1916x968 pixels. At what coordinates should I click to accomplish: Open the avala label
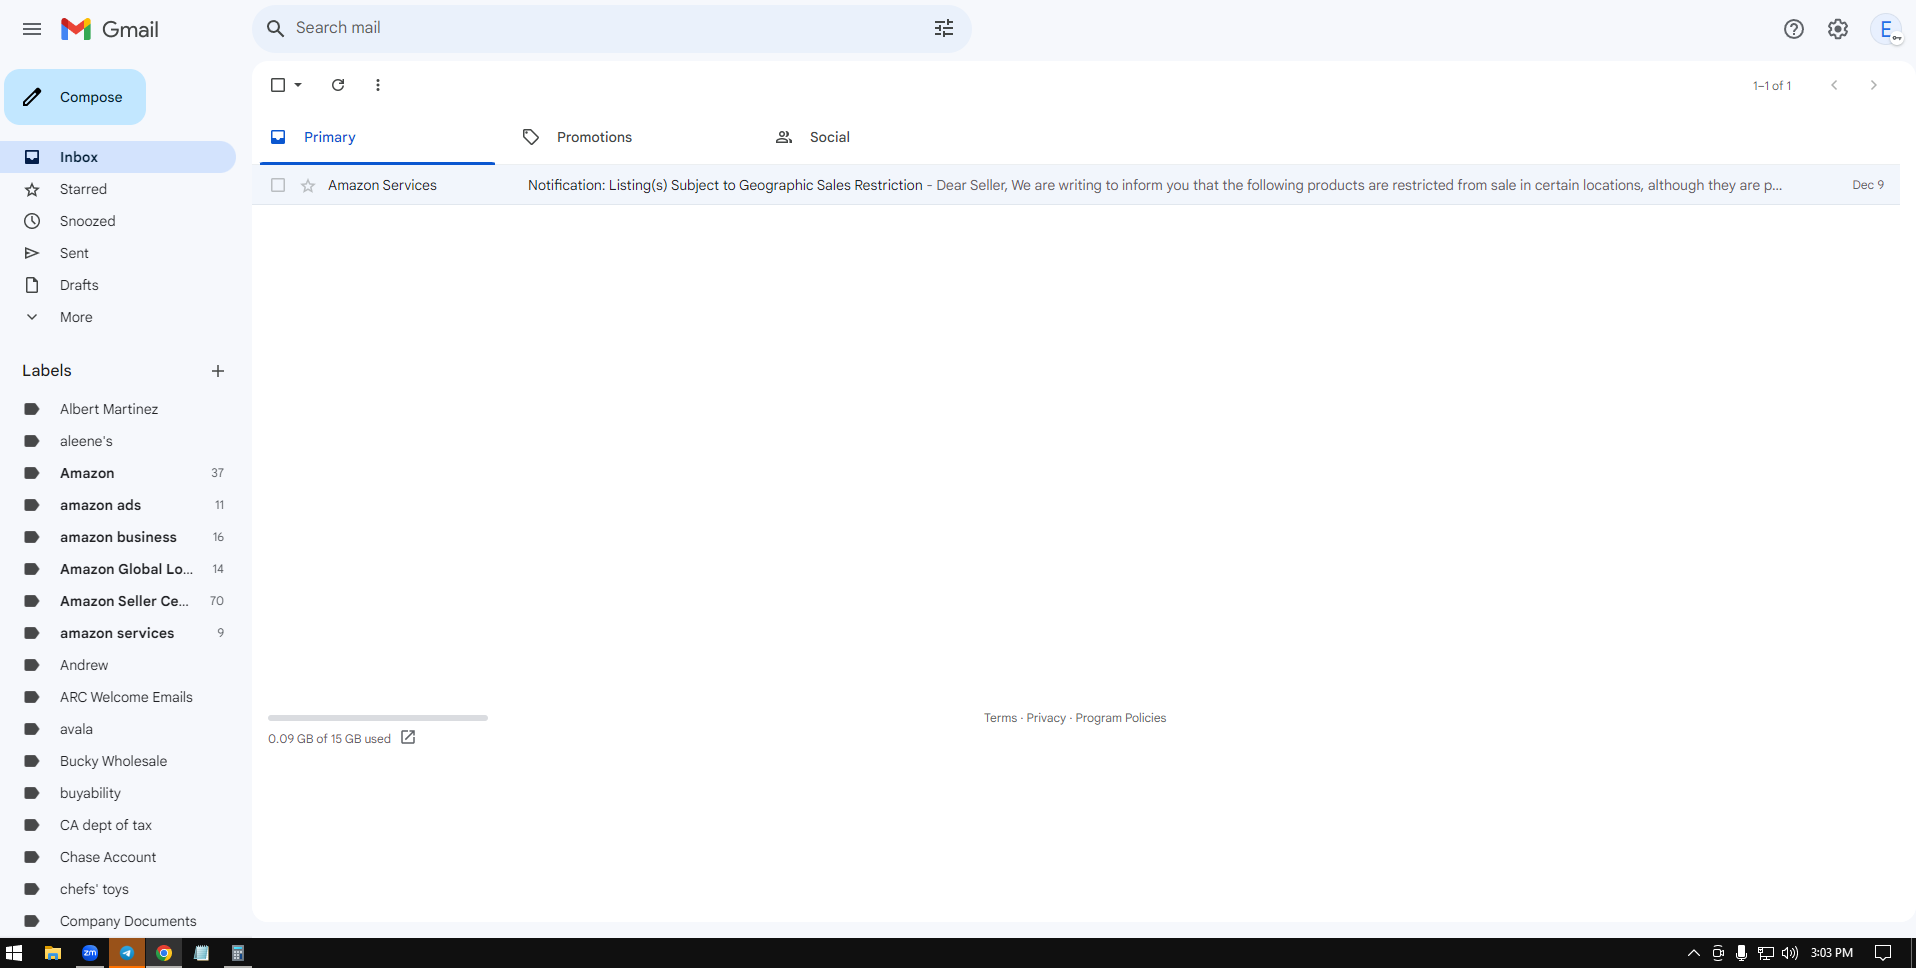point(118,729)
